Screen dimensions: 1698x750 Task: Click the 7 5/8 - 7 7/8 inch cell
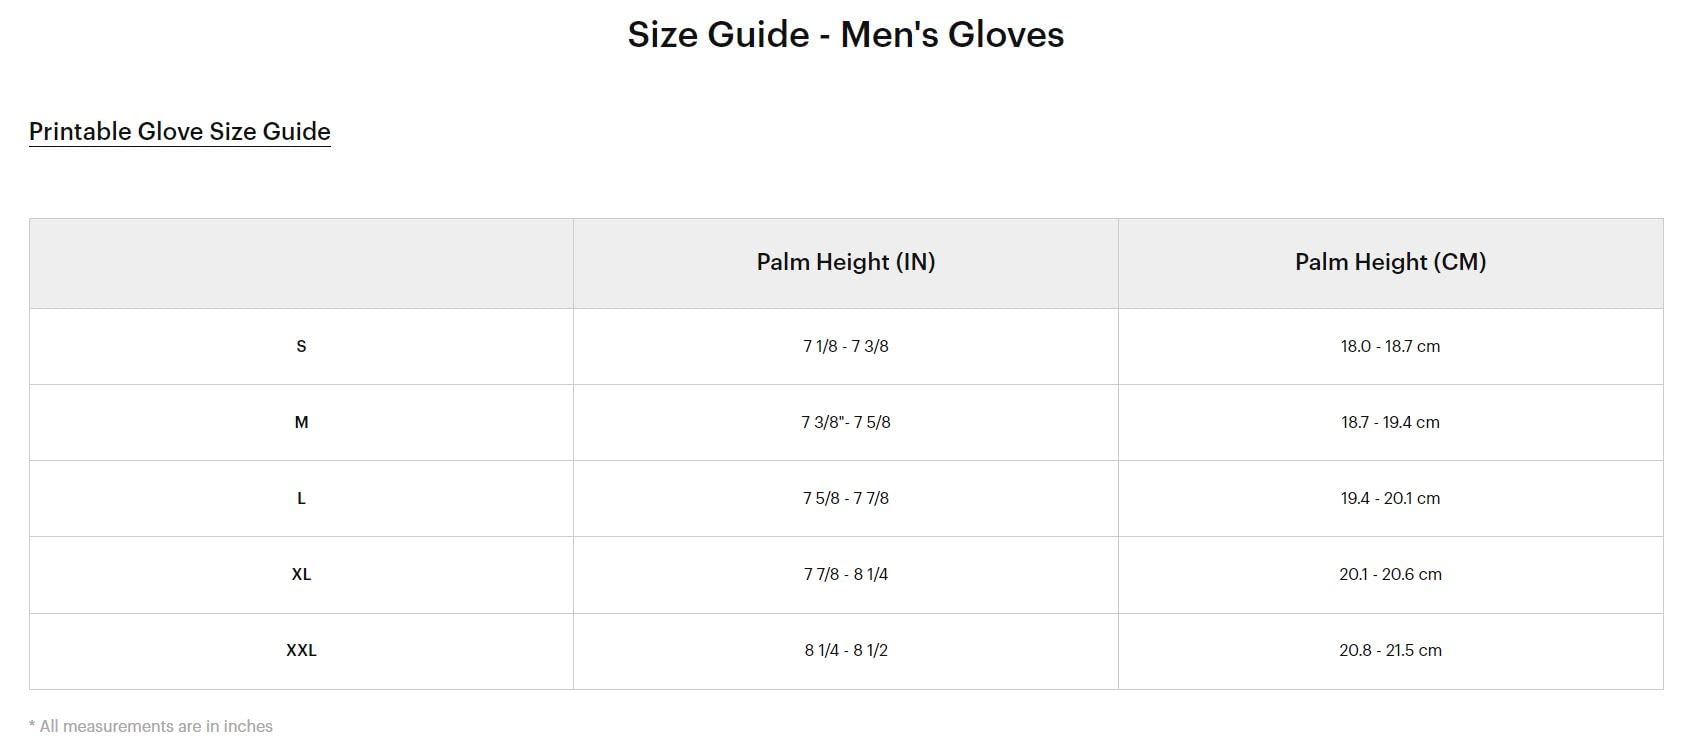pyautogui.click(x=846, y=499)
